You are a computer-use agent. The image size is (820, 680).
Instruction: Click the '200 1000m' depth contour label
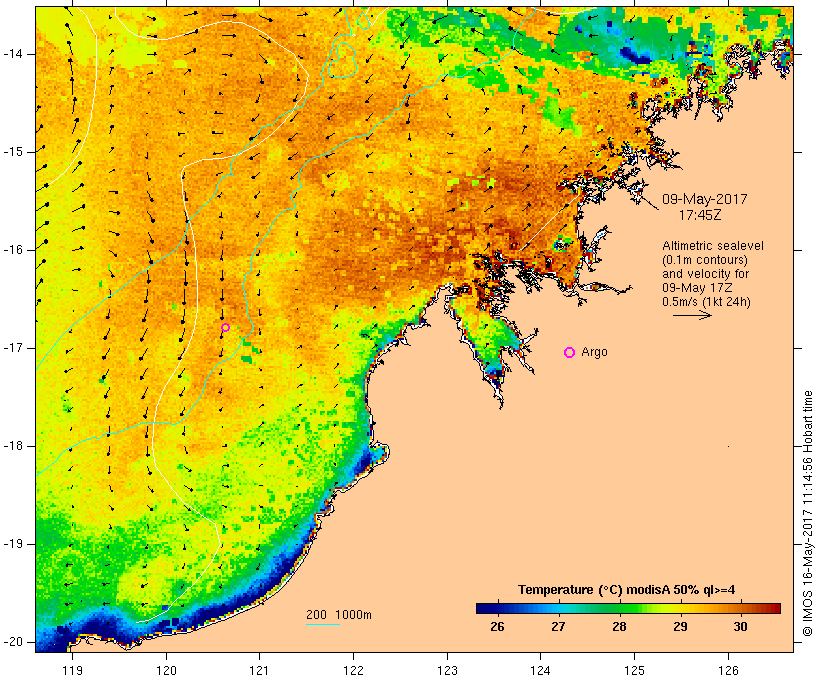[x=339, y=615]
